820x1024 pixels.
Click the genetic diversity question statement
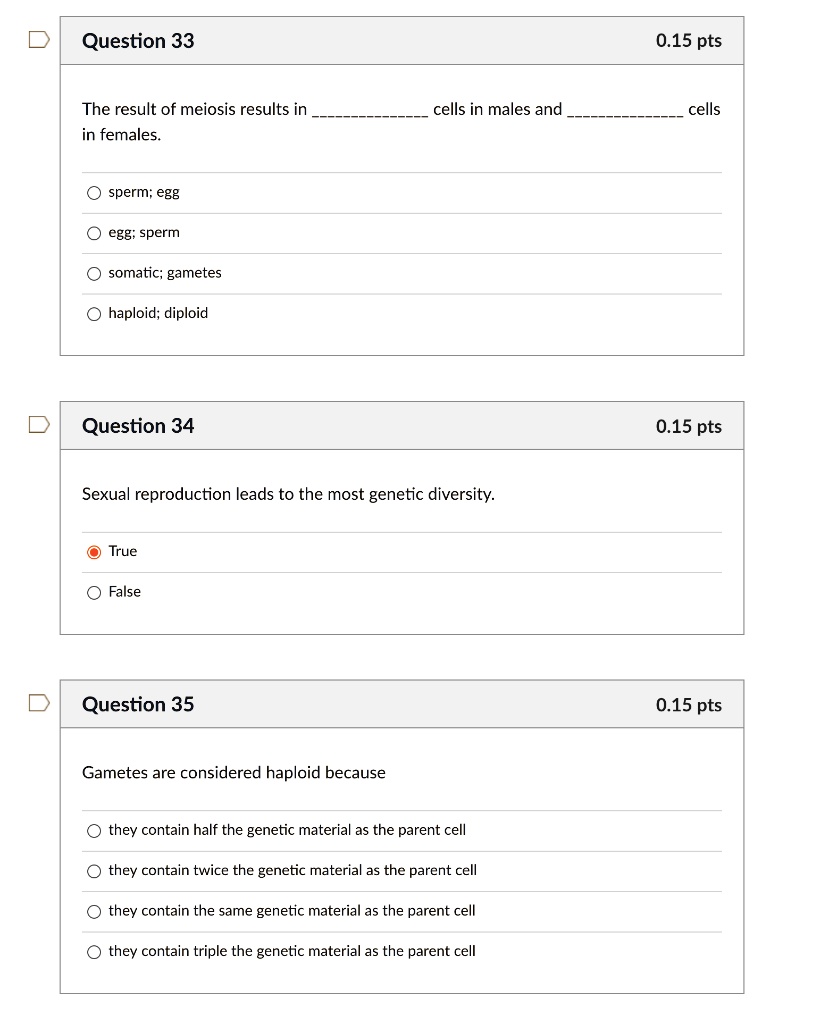click(288, 494)
